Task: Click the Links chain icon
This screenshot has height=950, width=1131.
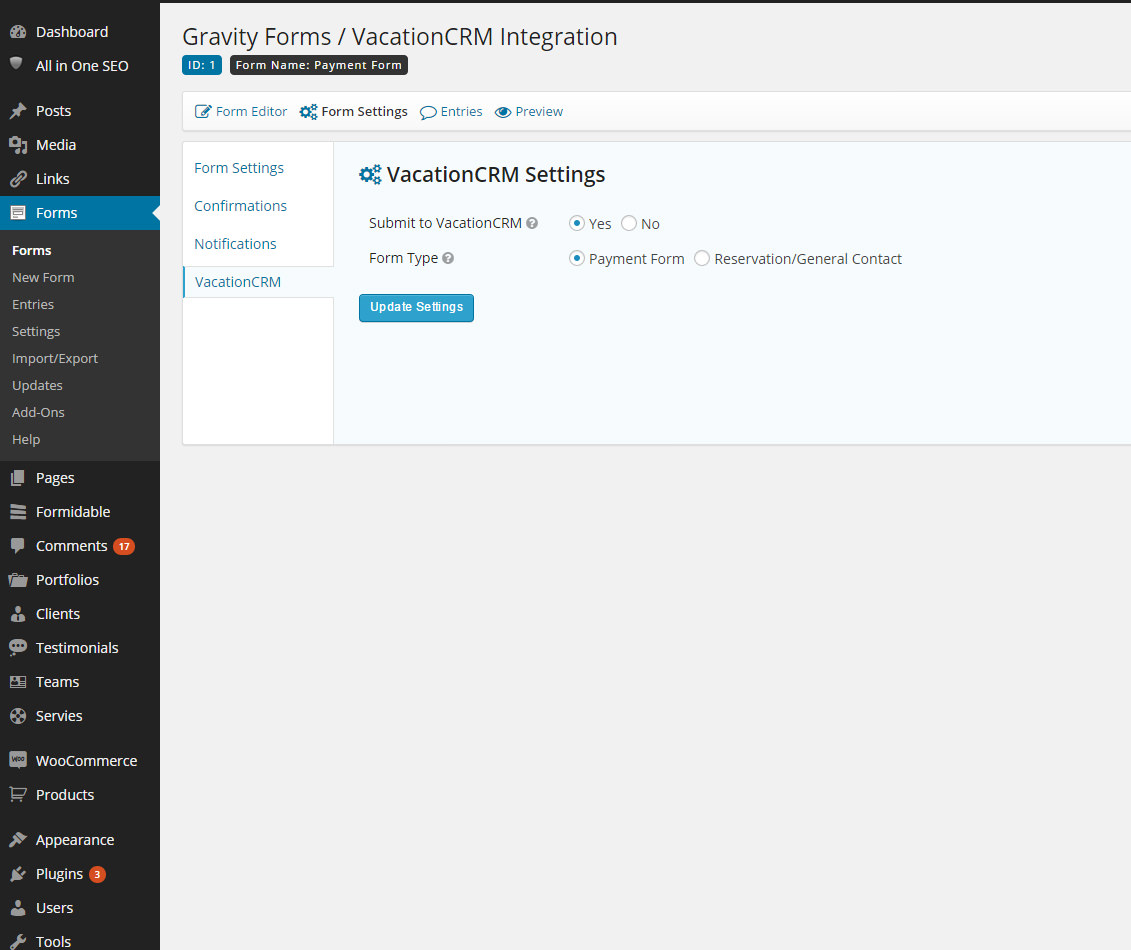Action: pyautogui.click(x=18, y=179)
